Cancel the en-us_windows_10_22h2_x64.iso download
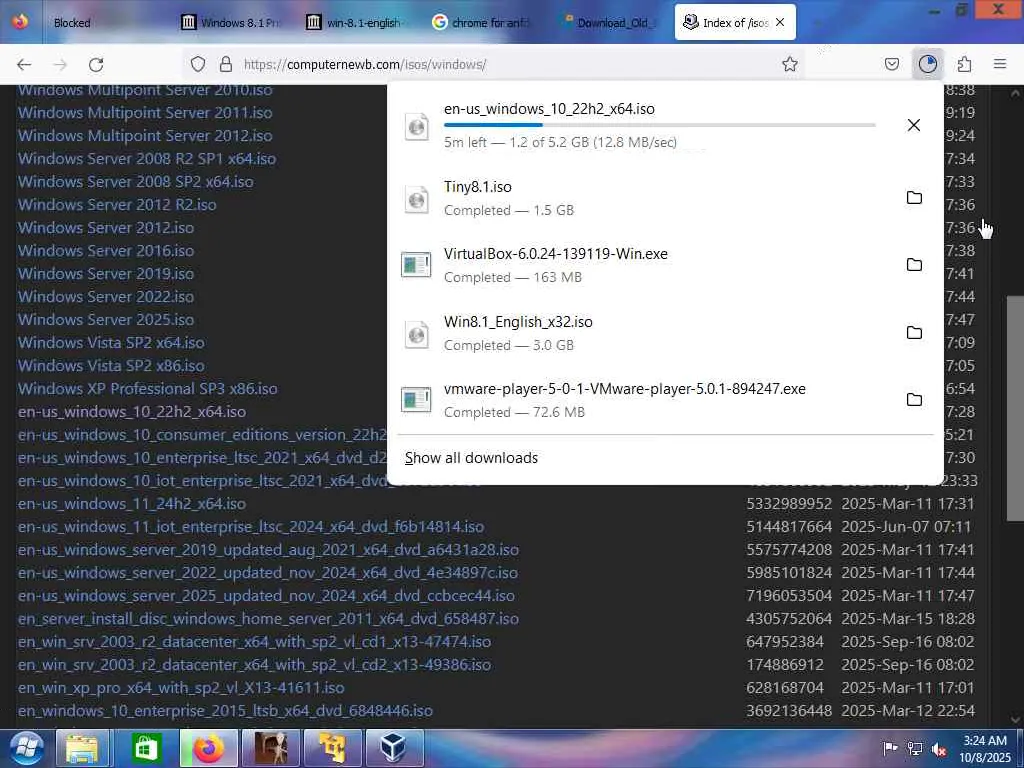The height and width of the screenshot is (768, 1024). pyautogui.click(x=914, y=125)
